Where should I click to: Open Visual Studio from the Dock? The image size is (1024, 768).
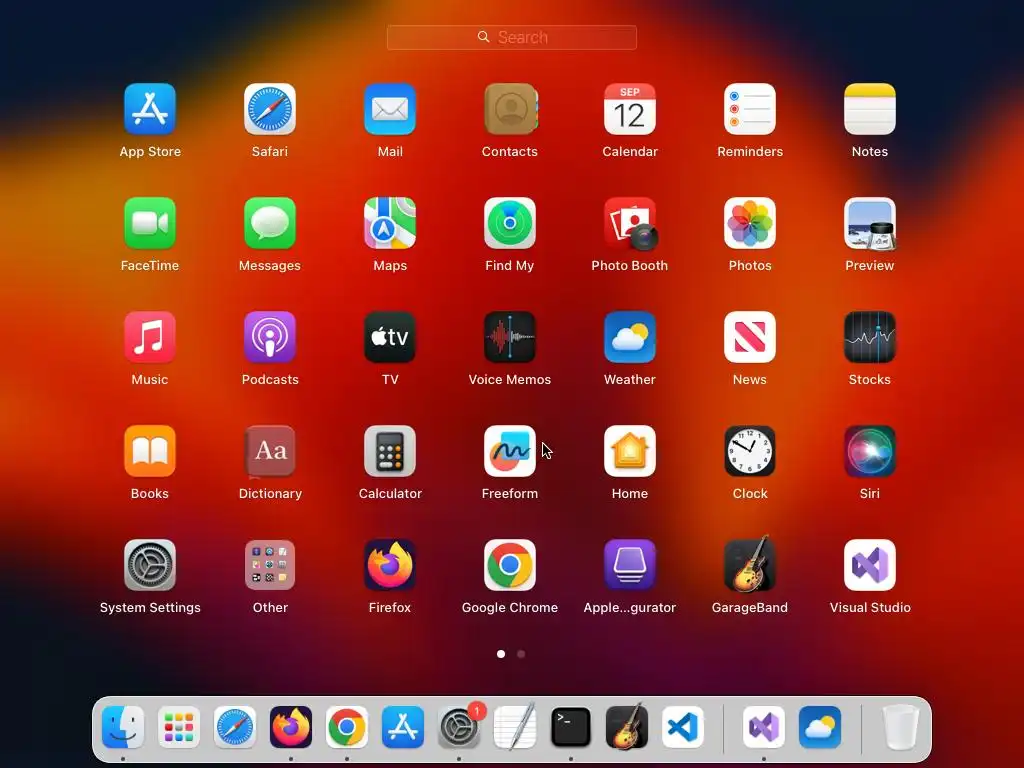click(x=764, y=727)
